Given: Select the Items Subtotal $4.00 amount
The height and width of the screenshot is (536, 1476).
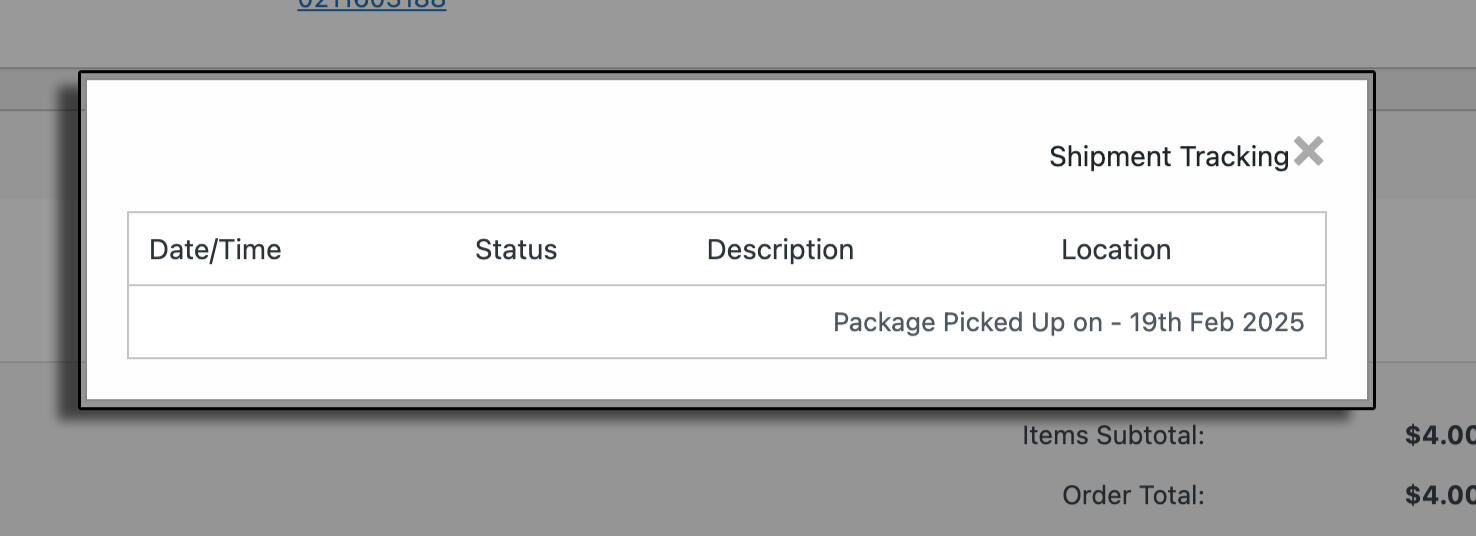Looking at the screenshot, I should pyautogui.click(x=1440, y=436).
